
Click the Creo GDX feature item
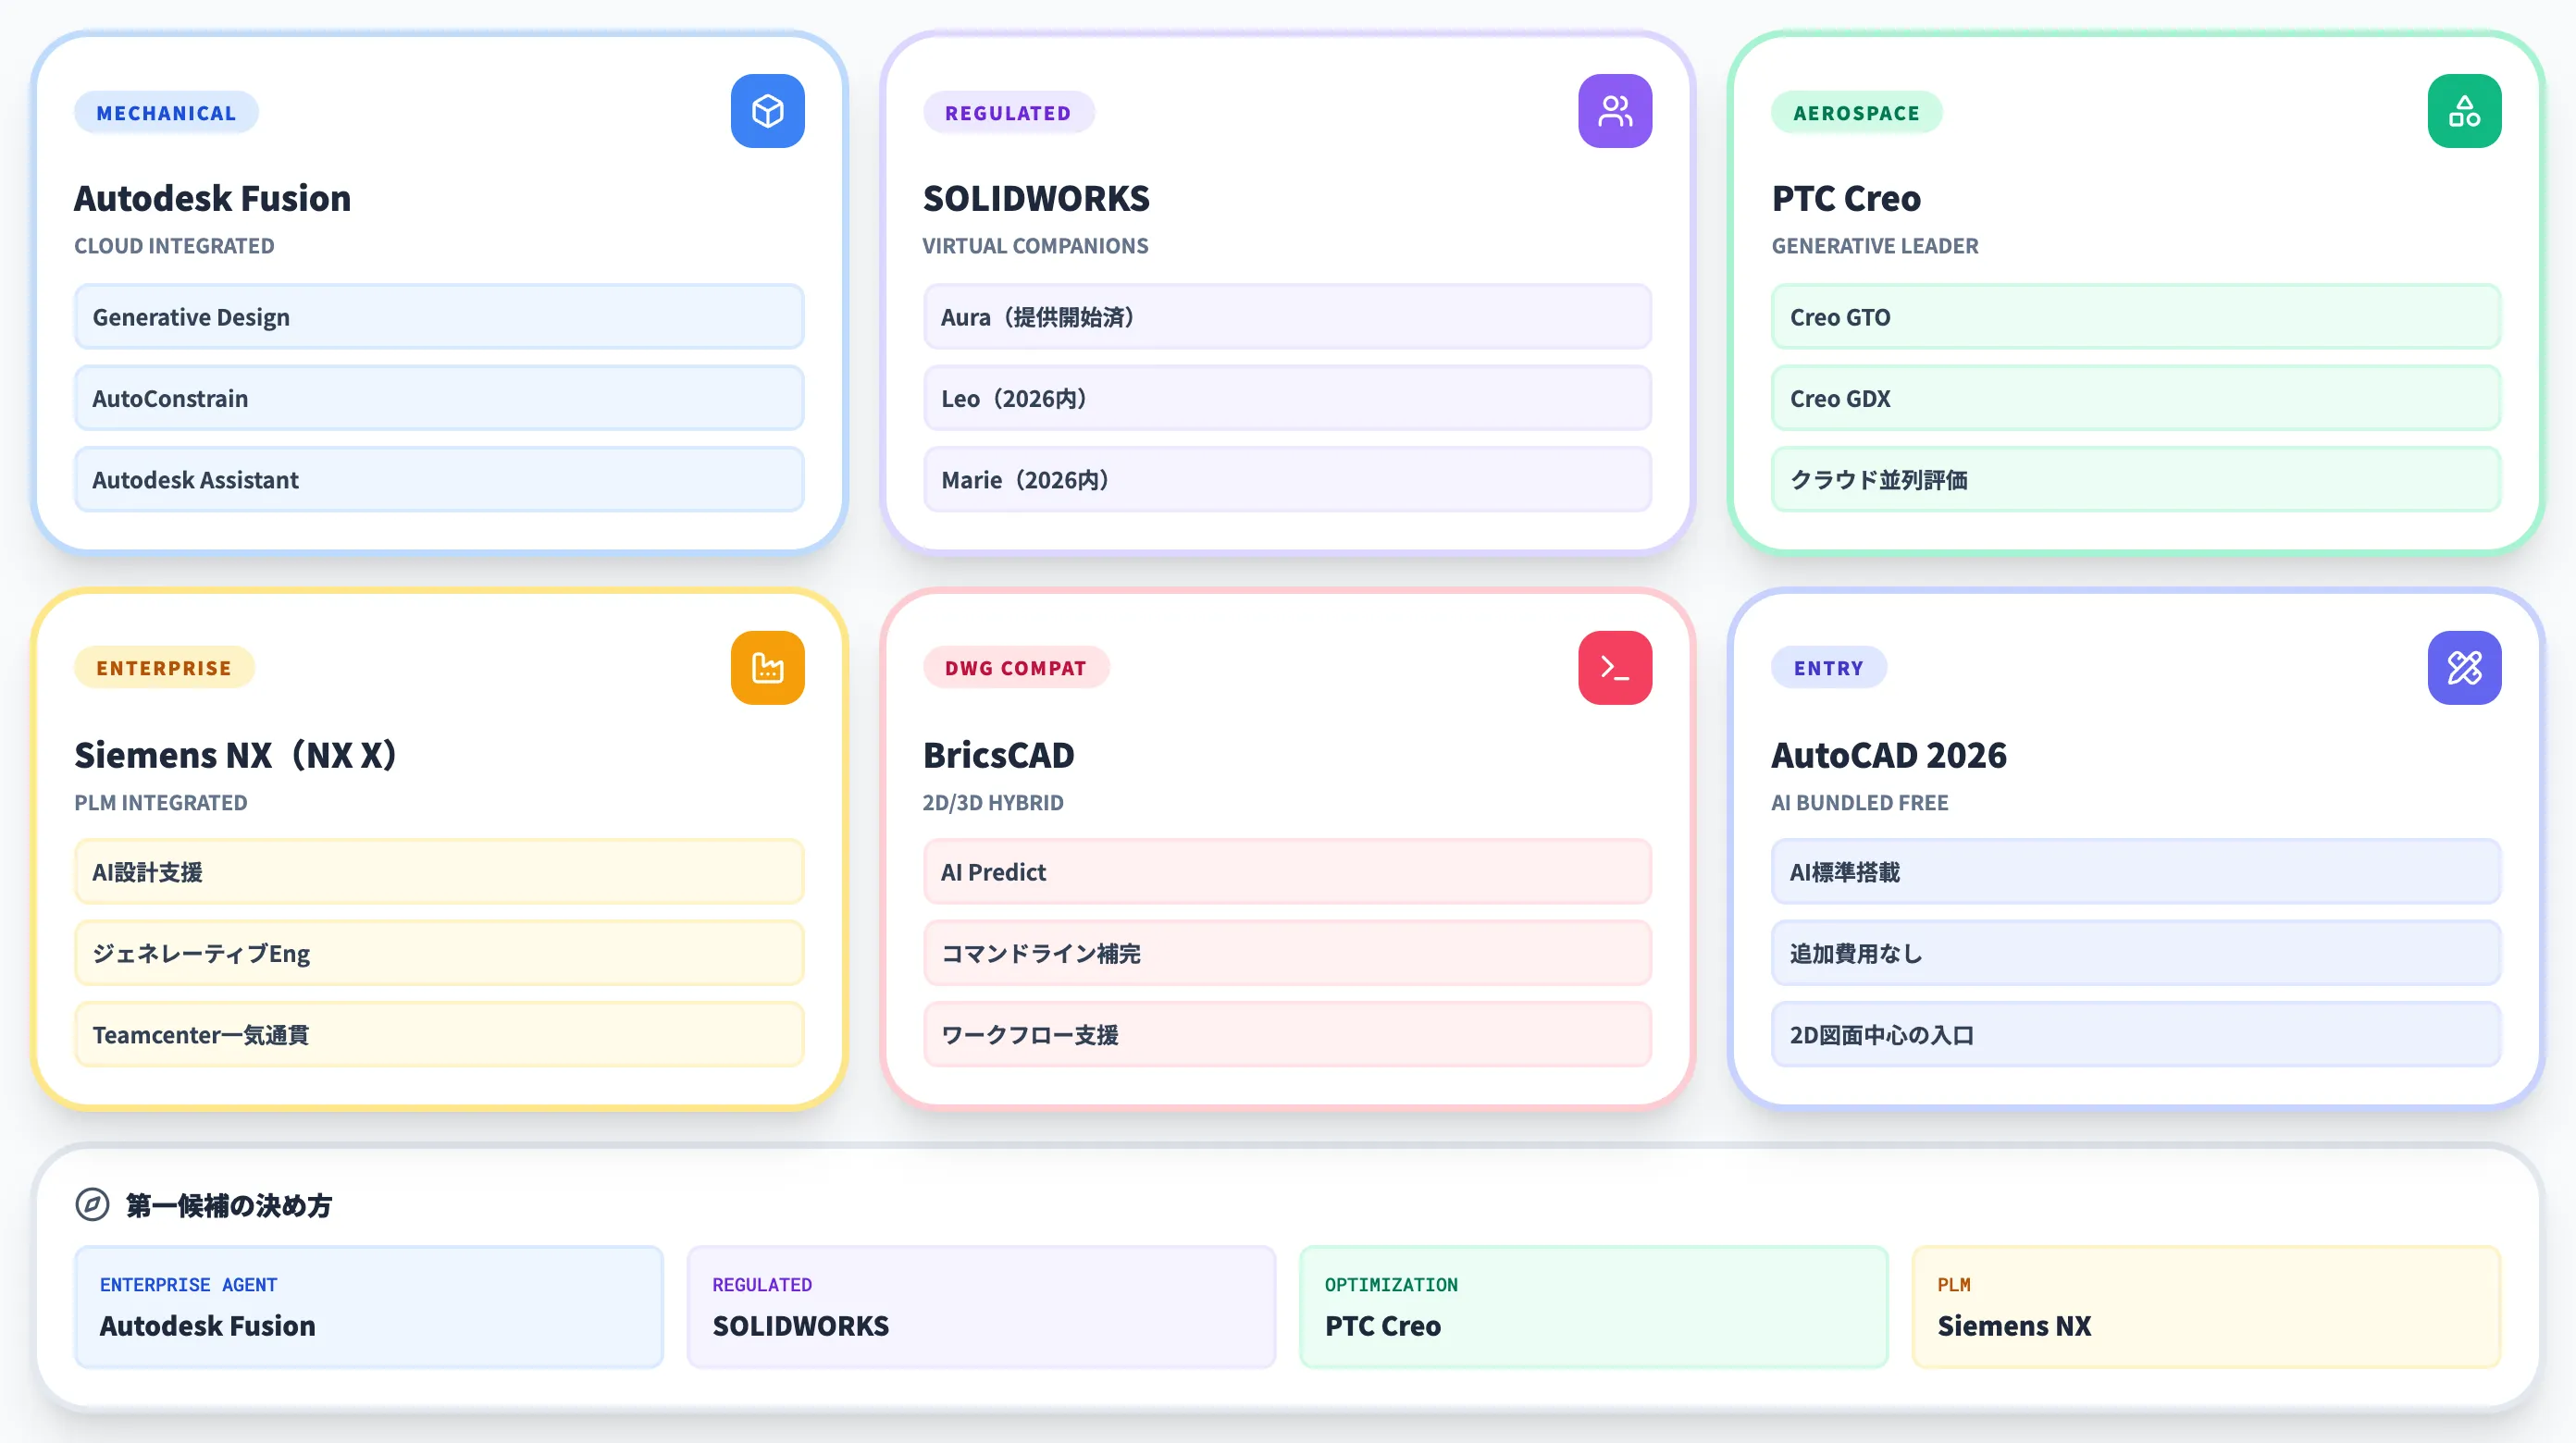(2135, 398)
